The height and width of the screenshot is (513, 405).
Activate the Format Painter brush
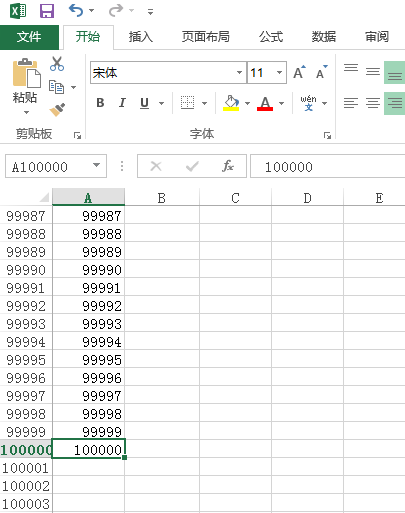coord(57,109)
